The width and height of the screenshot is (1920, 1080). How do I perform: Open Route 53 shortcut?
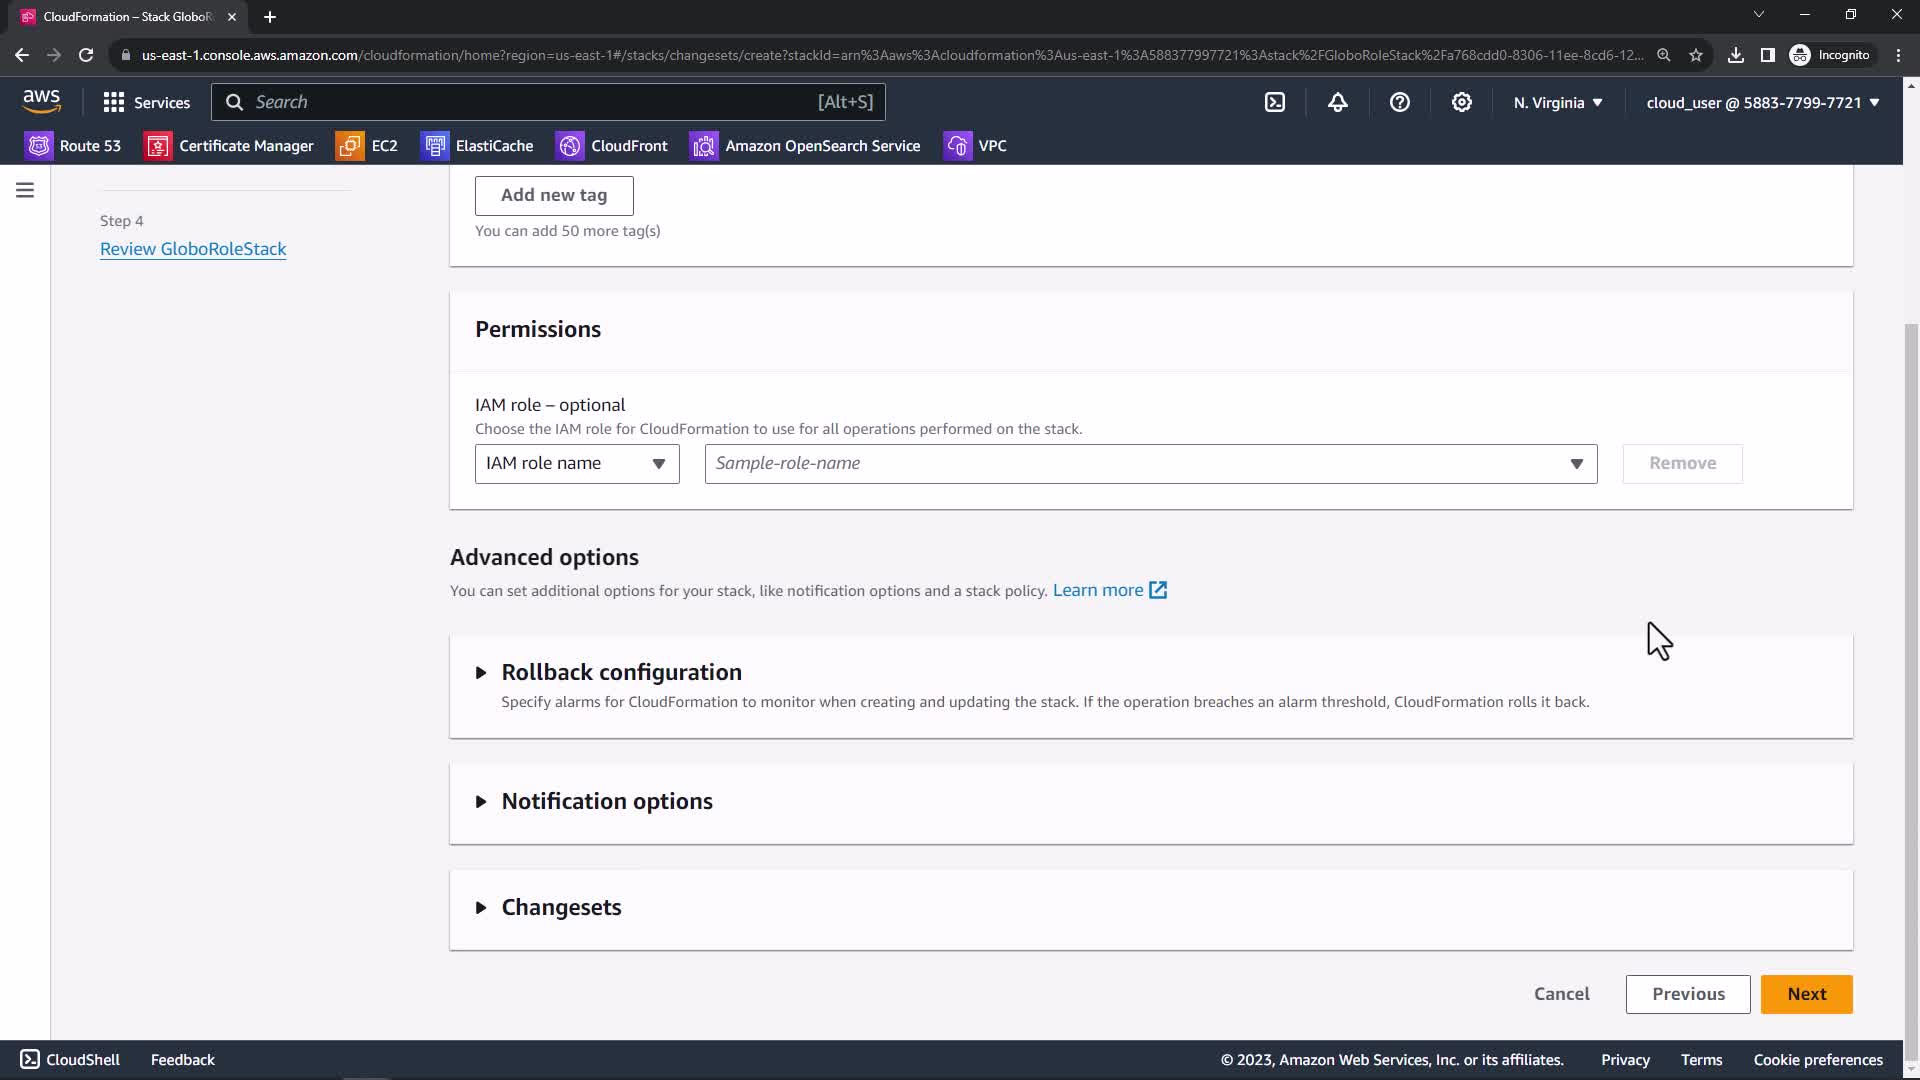(x=73, y=146)
